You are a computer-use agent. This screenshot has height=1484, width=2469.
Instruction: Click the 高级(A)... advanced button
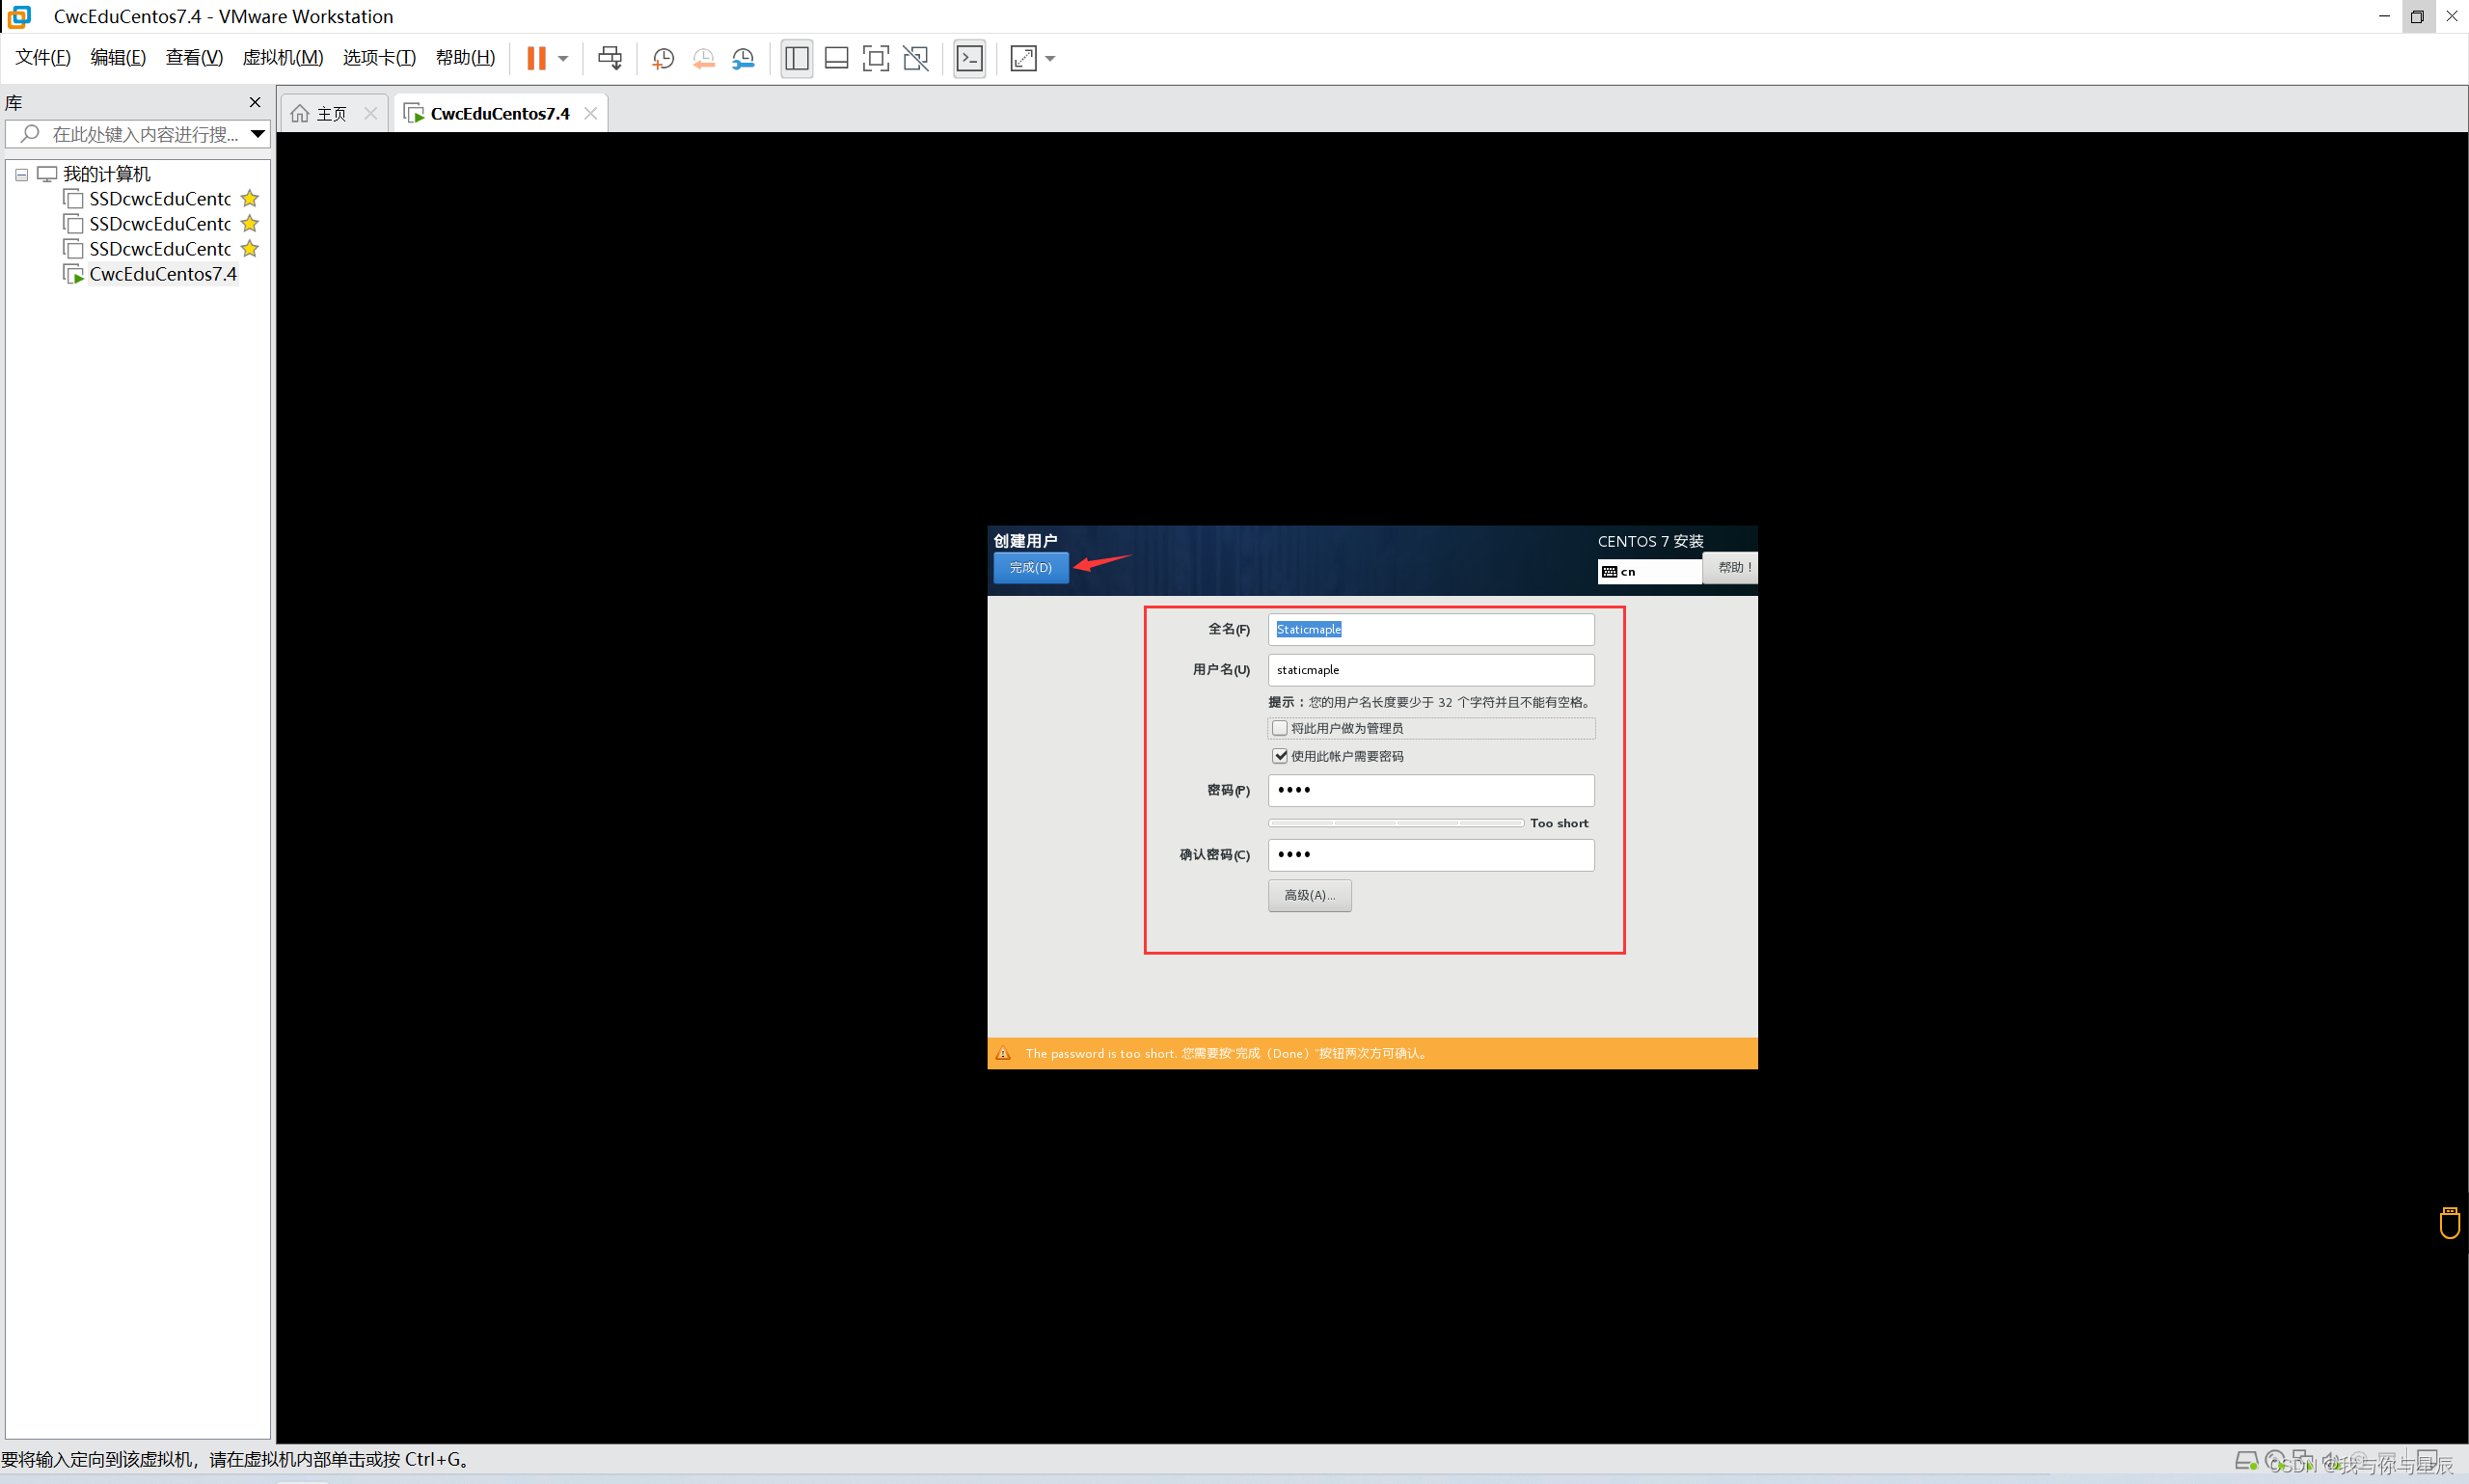click(1309, 895)
